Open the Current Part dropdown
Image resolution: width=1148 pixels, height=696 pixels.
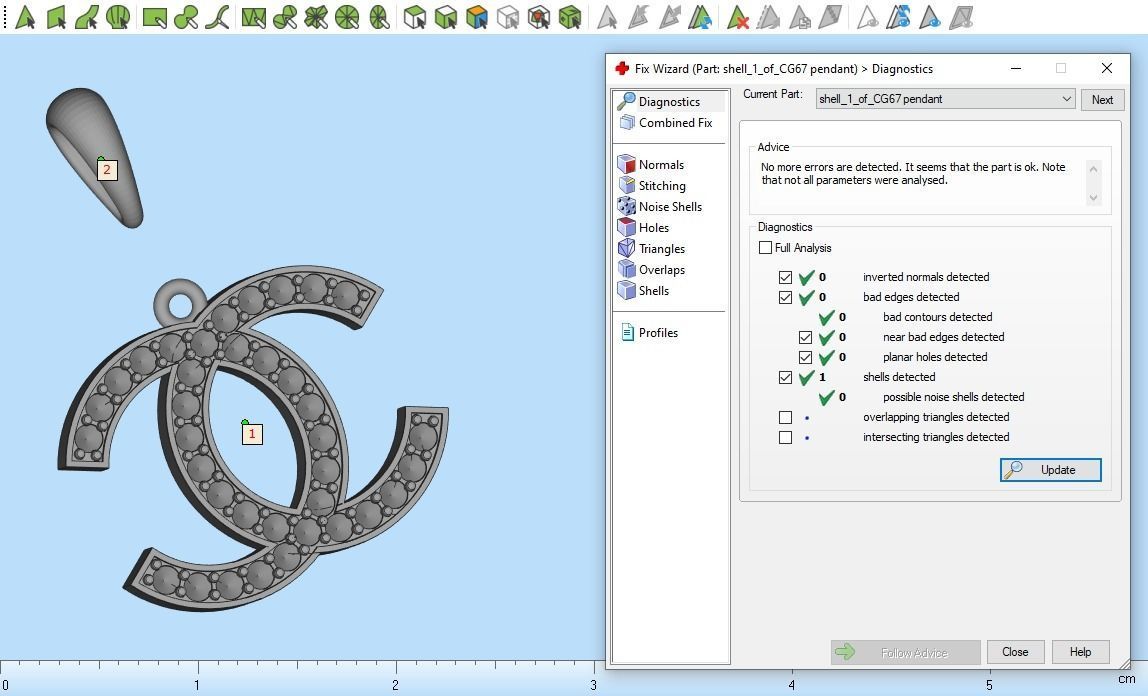coord(1067,99)
